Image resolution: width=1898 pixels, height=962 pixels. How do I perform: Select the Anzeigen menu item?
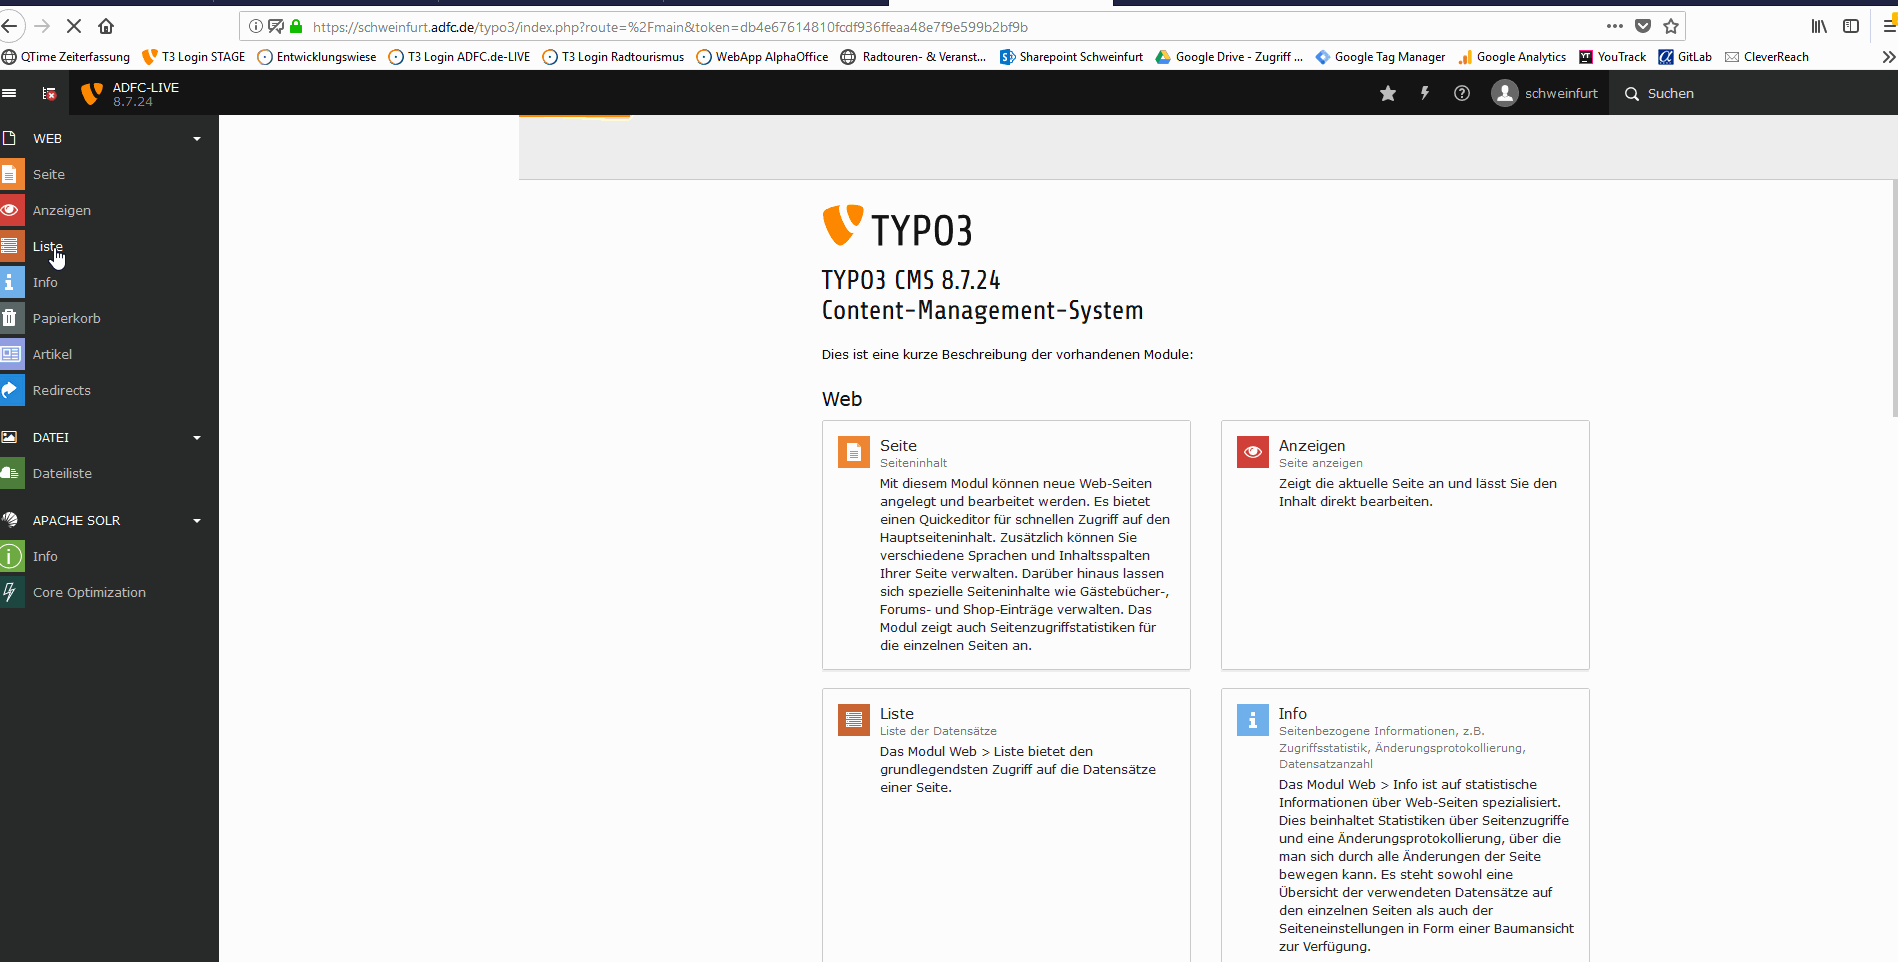pyautogui.click(x=61, y=210)
